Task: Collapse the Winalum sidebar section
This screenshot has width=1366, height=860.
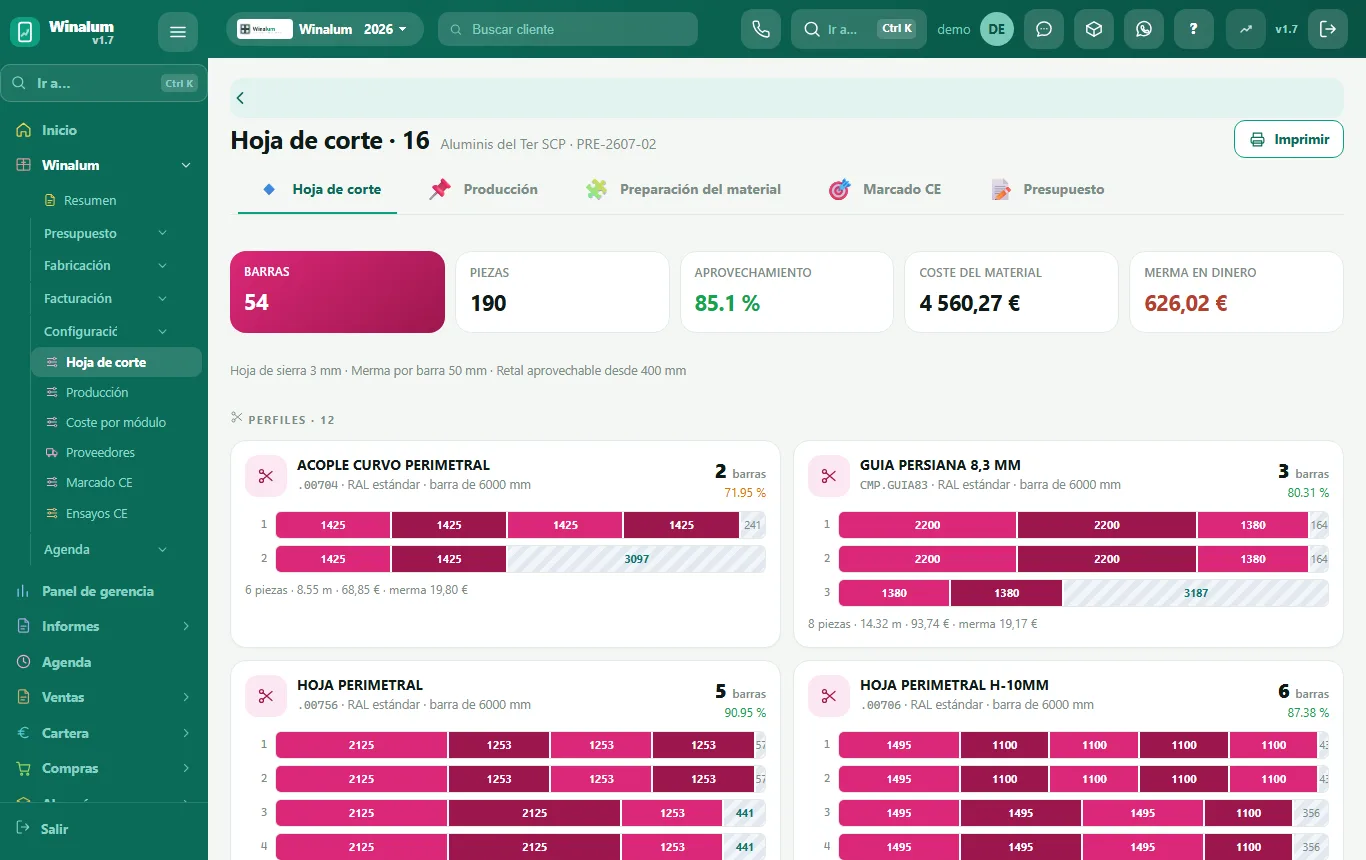Action: click(x=185, y=165)
